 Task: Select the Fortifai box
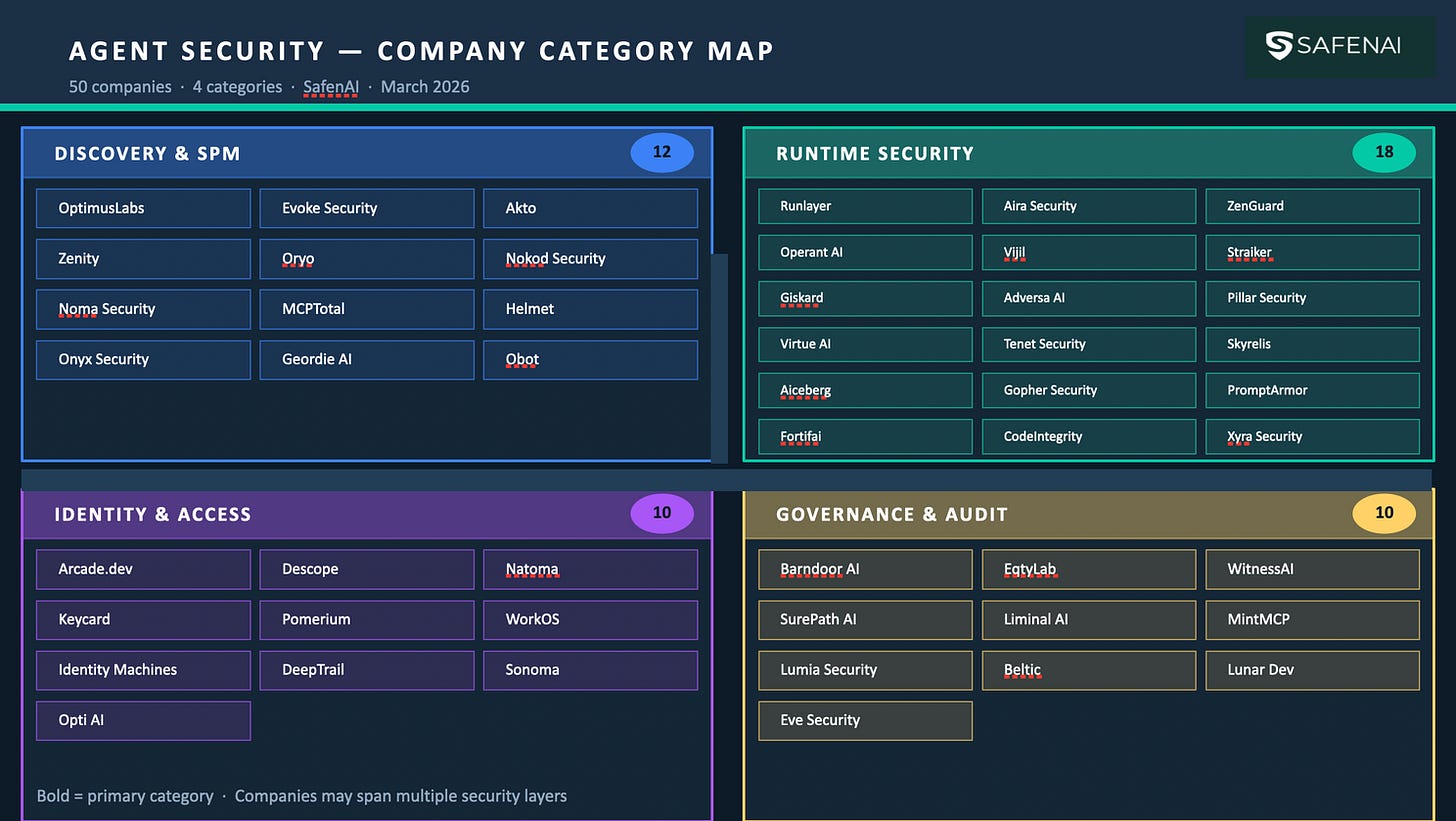[x=865, y=436]
